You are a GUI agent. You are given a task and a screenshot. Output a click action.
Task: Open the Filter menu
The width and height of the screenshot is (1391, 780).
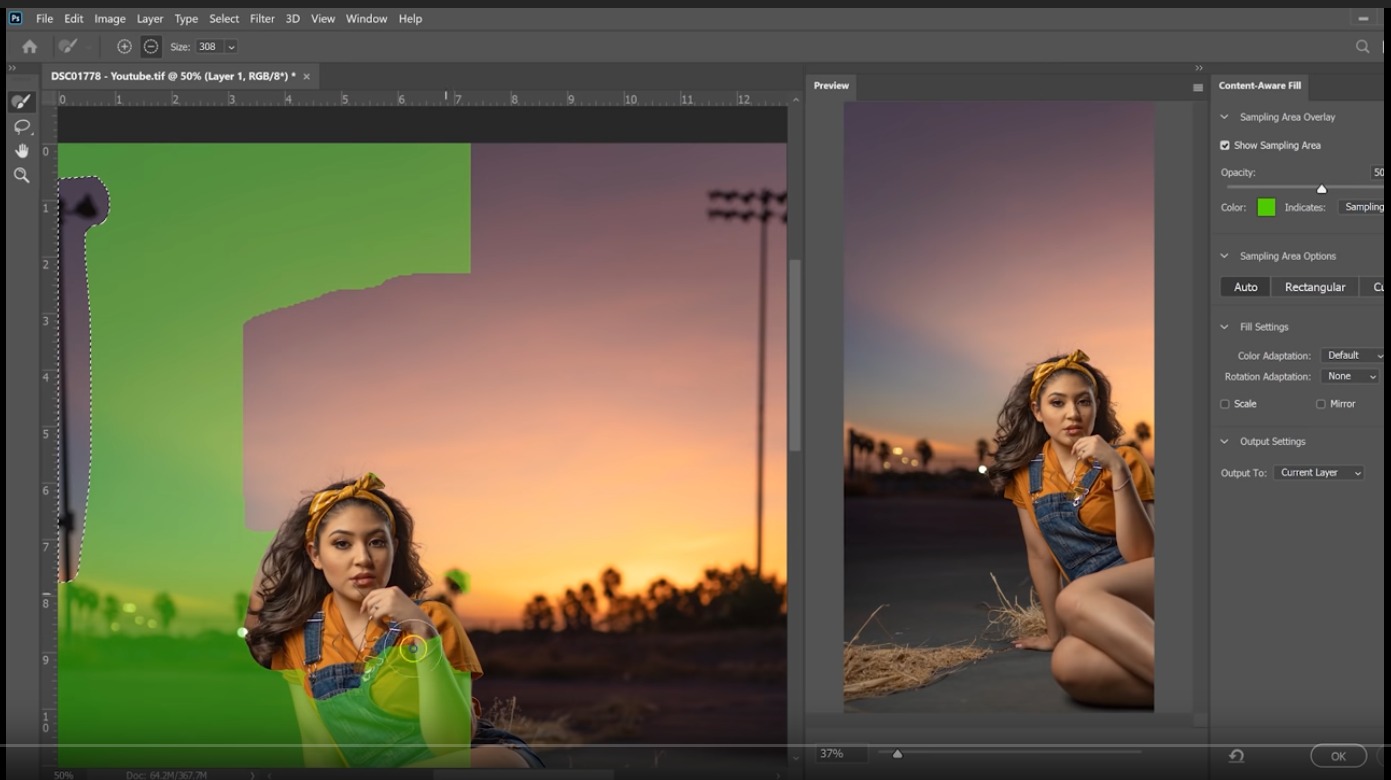[262, 19]
